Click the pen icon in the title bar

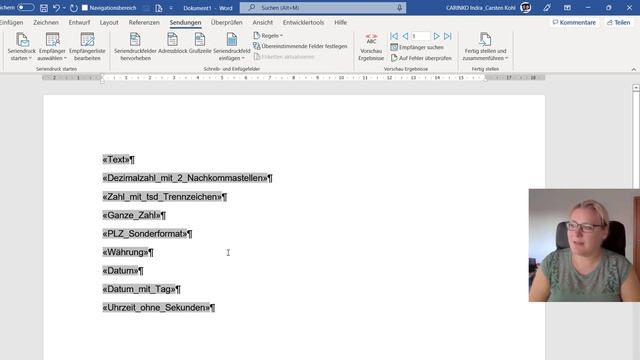(547, 7)
